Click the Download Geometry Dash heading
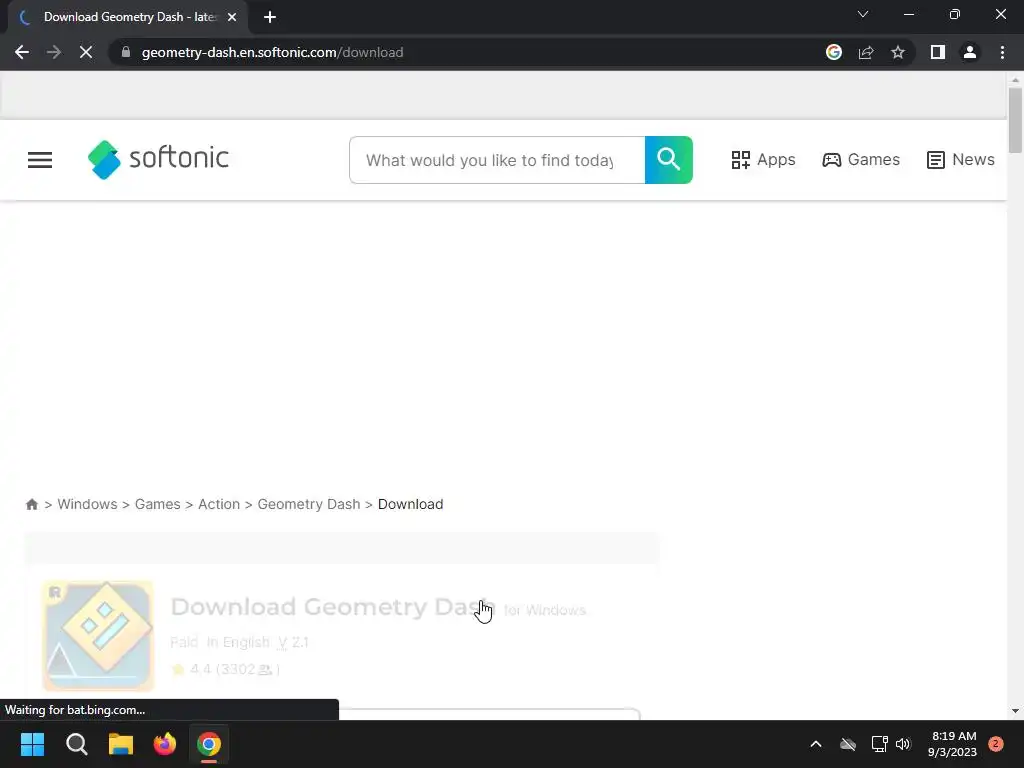This screenshot has height=768, width=1024. pos(333,607)
